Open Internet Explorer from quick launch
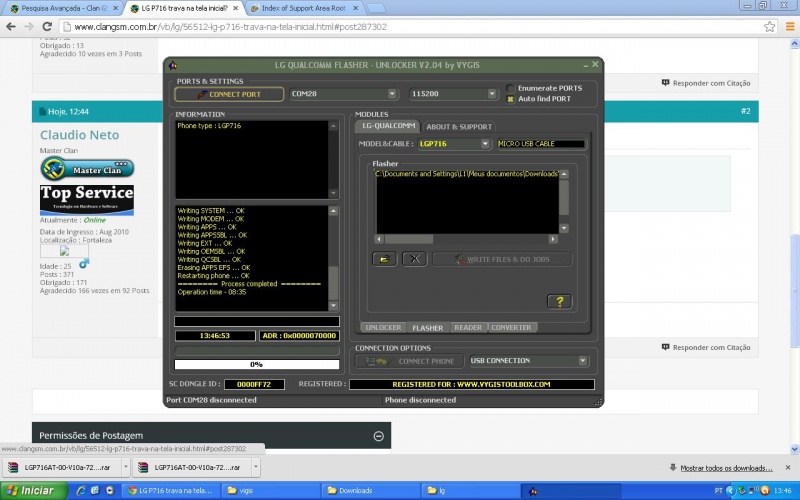Screen dimensions: 800x500 point(81,491)
